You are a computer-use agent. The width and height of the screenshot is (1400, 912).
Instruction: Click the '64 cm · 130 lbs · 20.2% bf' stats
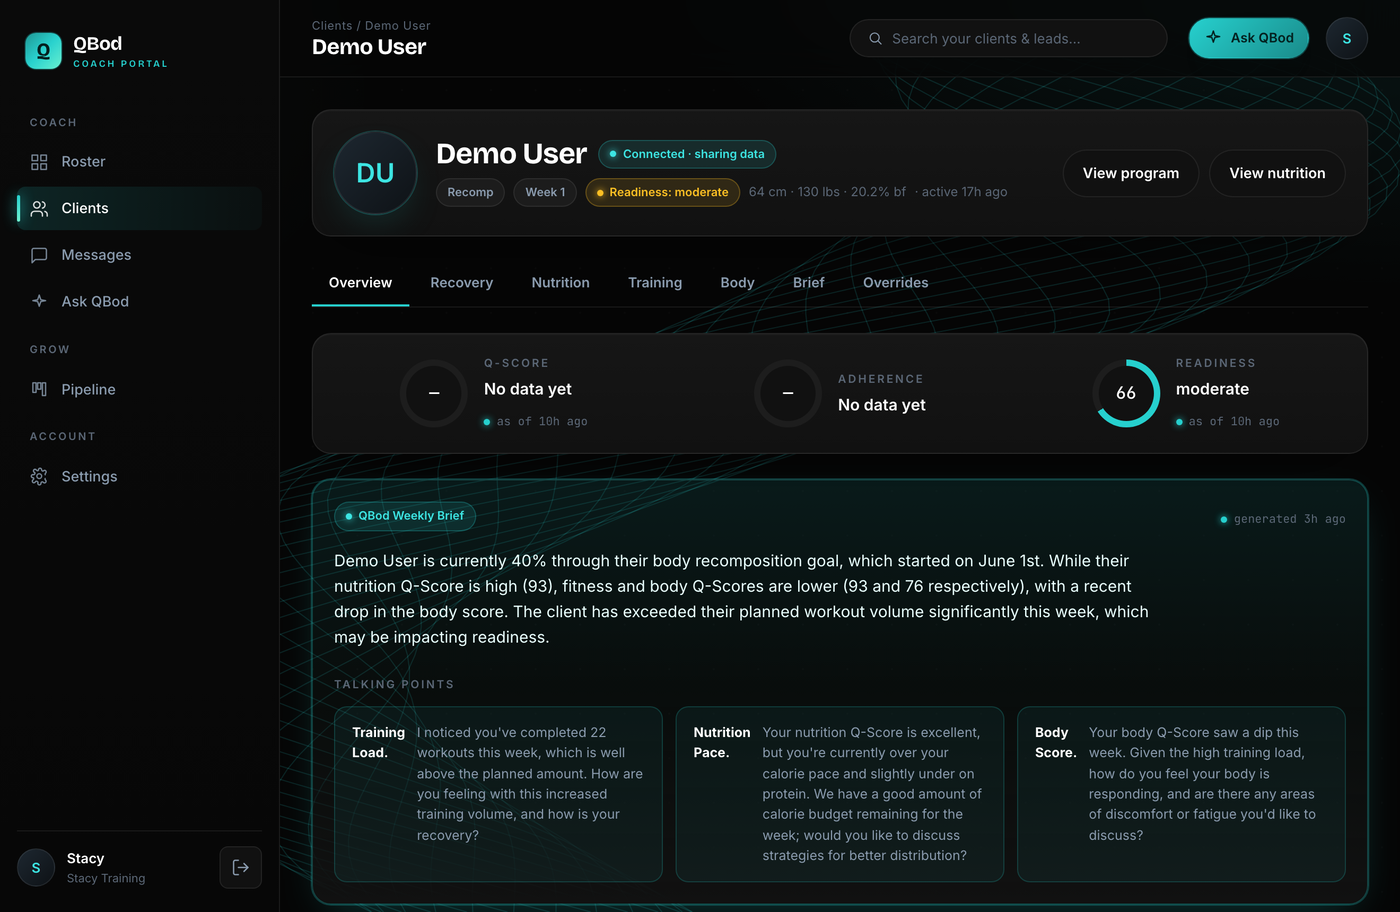[827, 192]
